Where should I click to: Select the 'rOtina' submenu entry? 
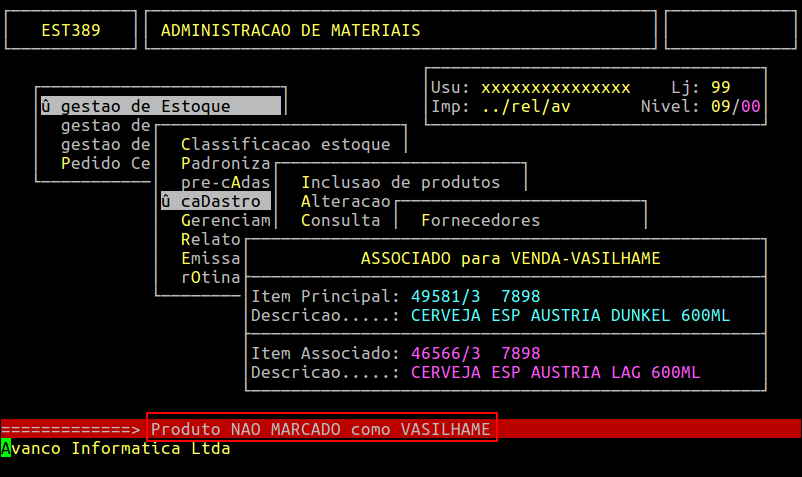pos(210,277)
